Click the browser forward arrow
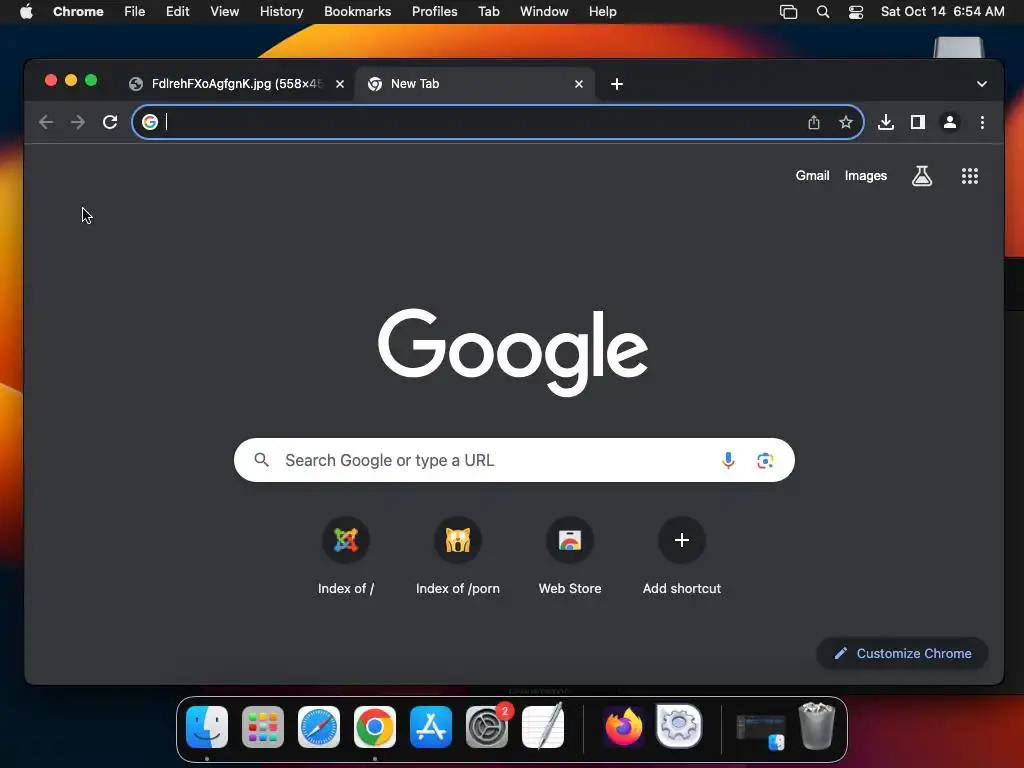This screenshot has height=768, width=1024. 78,122
